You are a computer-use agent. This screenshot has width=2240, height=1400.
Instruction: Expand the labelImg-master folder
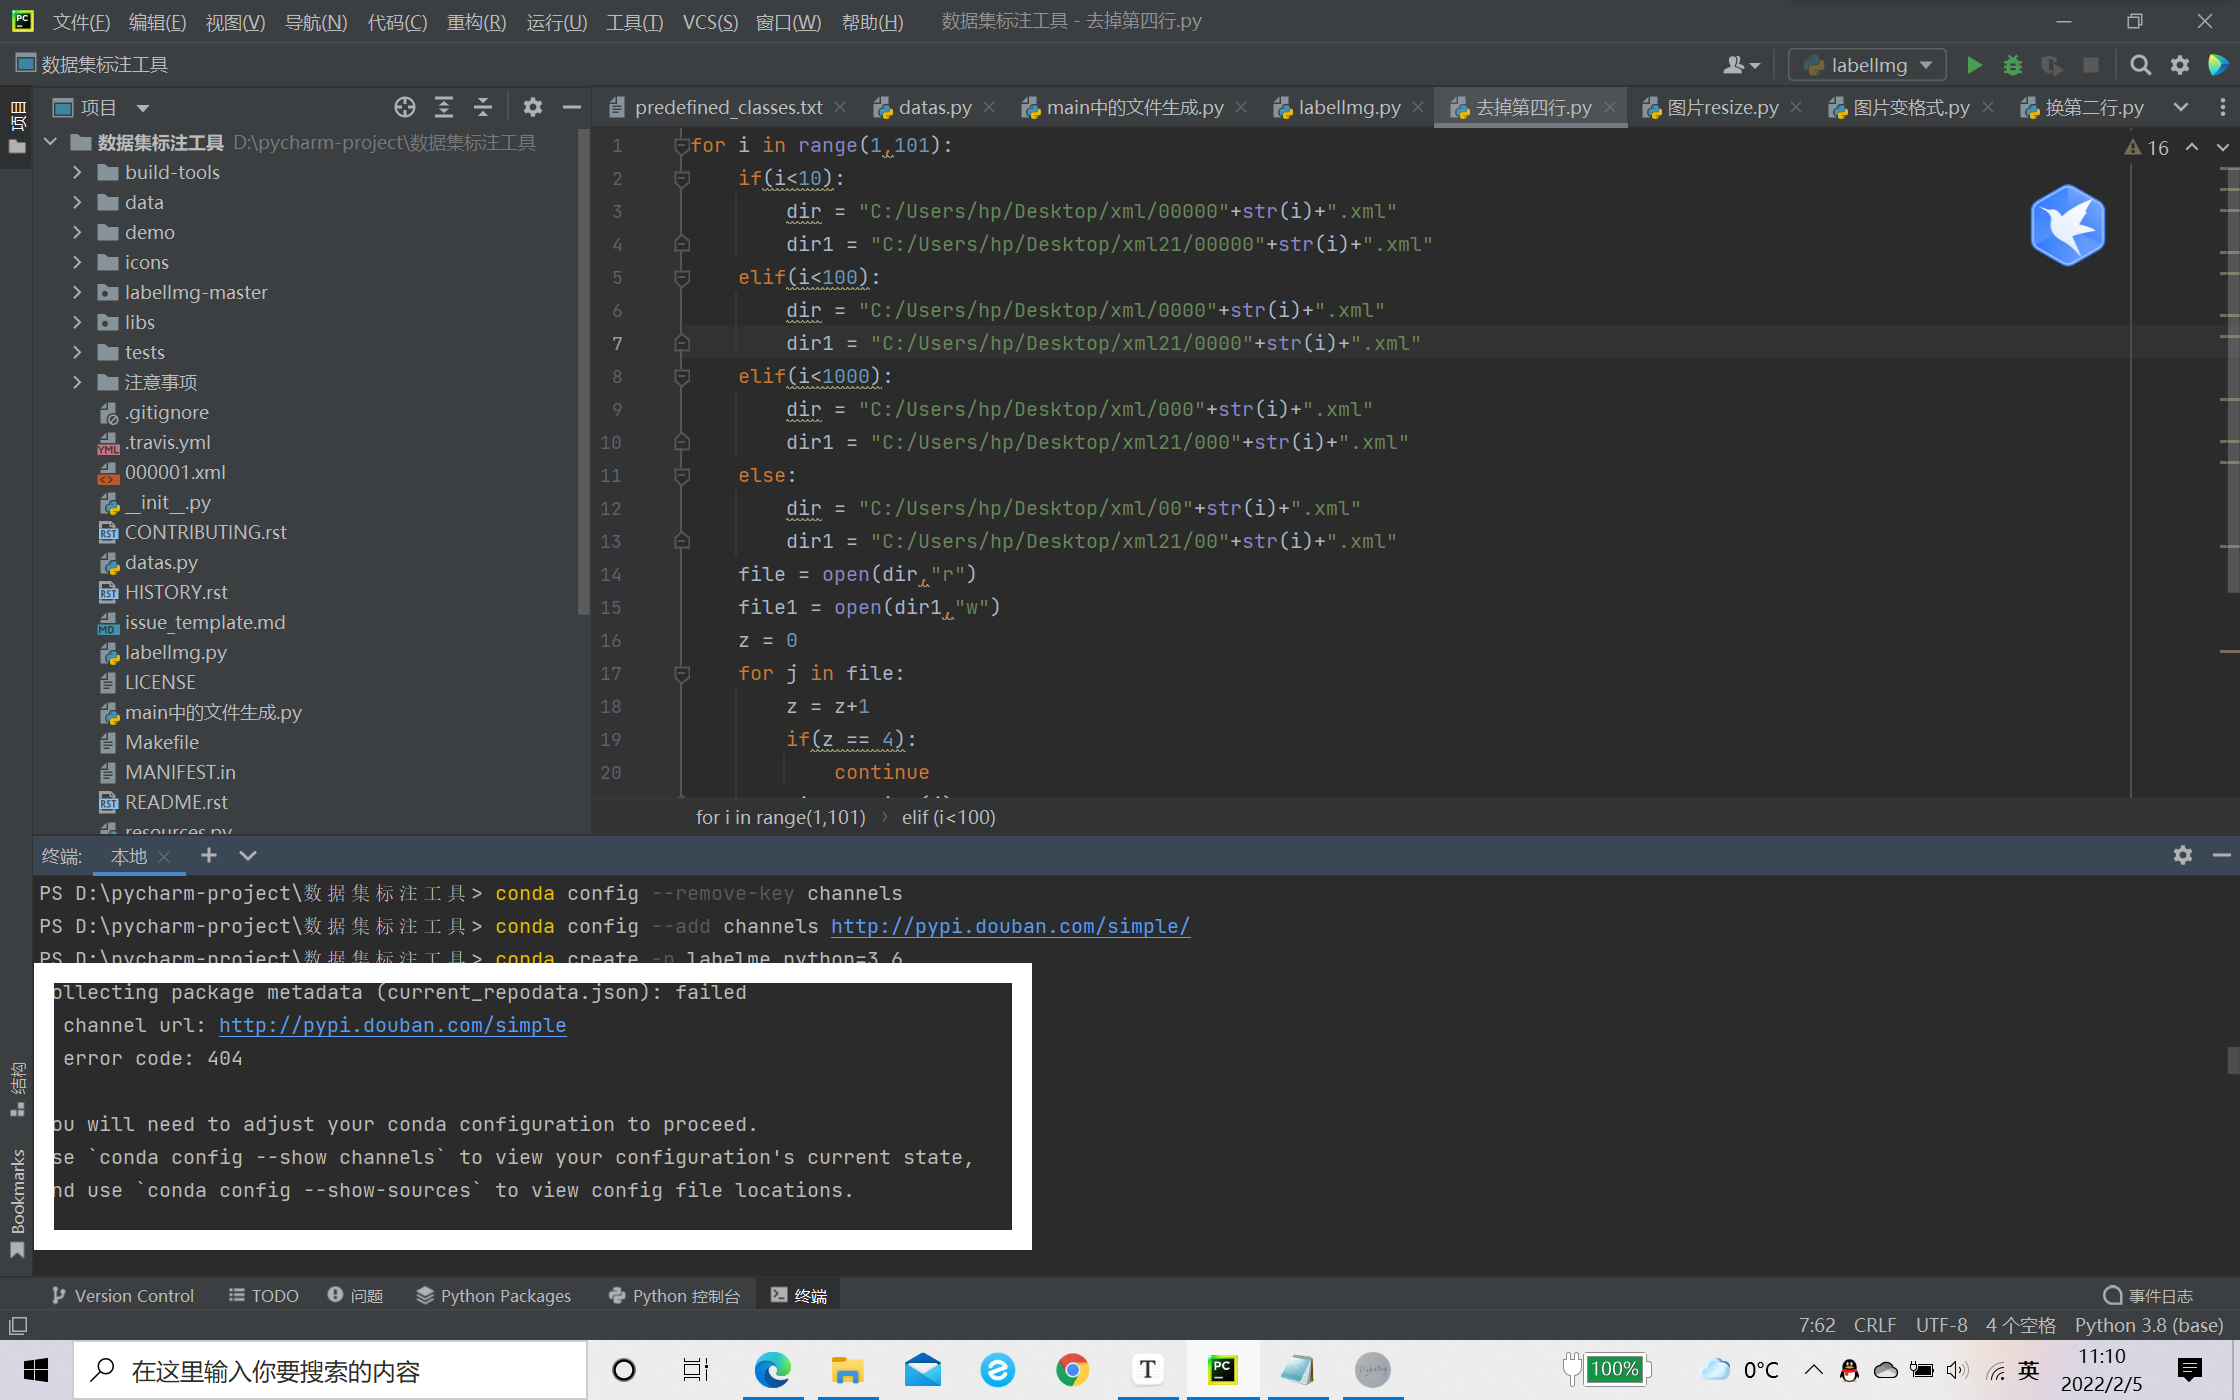(77, 292)
